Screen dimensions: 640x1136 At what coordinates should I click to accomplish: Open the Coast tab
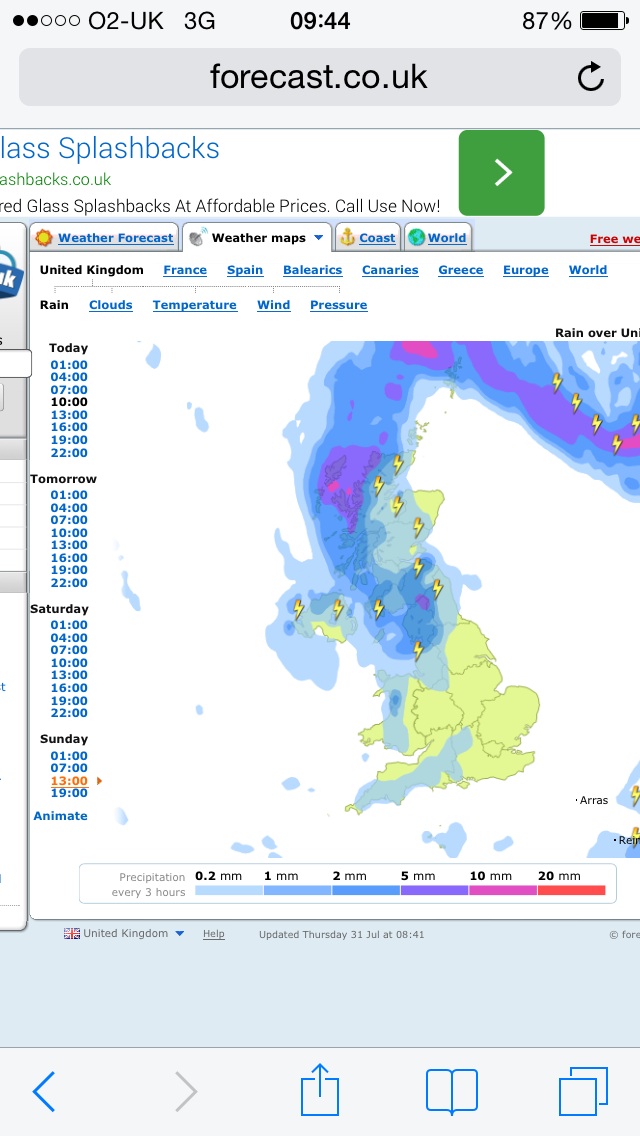pos(377,238)
